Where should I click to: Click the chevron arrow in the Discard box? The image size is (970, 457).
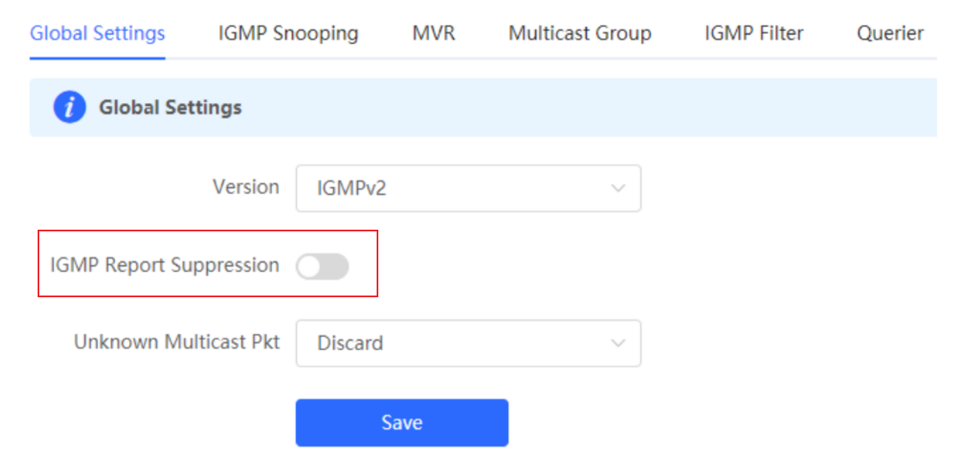617,343
